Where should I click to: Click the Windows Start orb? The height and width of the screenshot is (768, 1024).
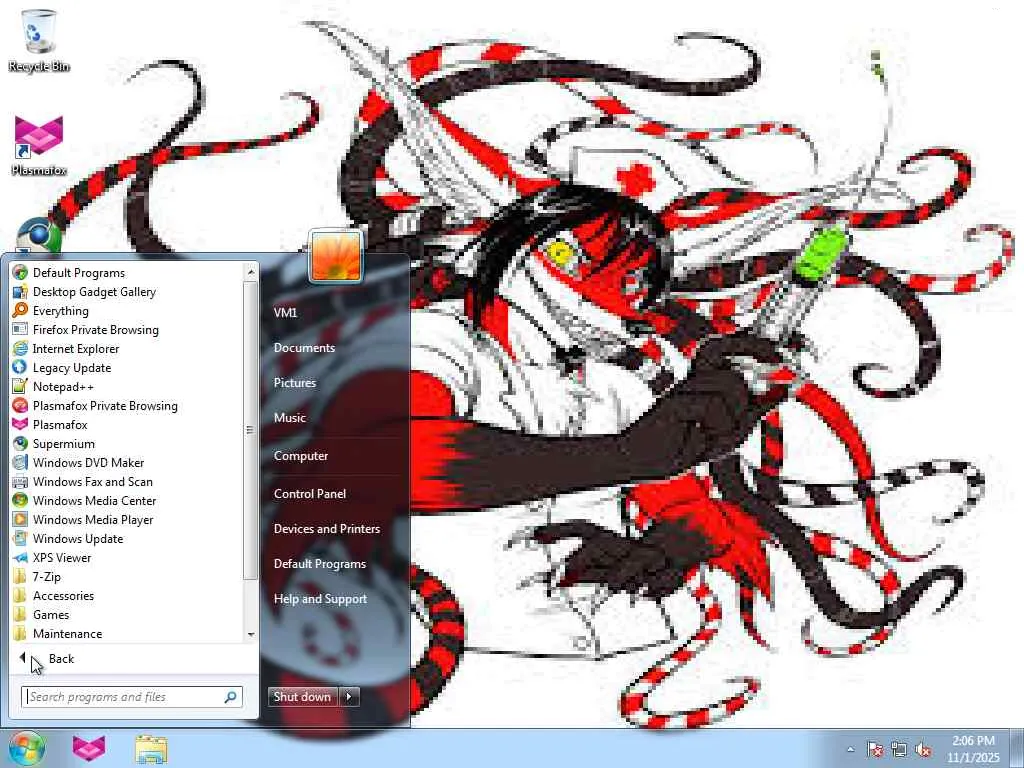tap(25, 748)
